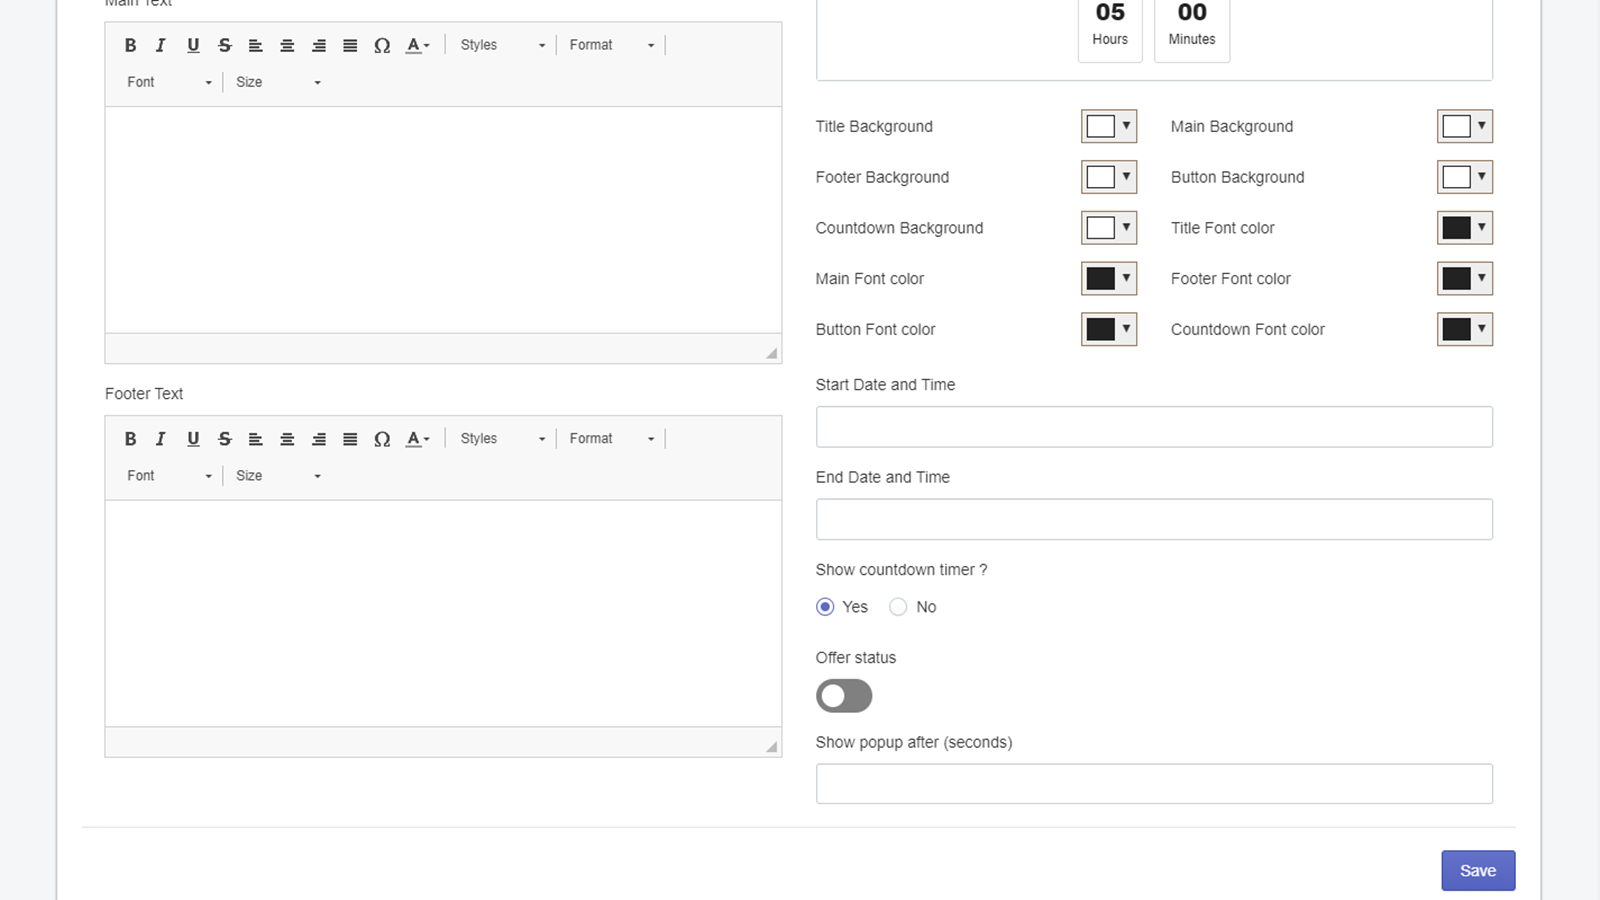This screenshot has height=900, width=1600.
Task: Open Font dropdown in Main Text editor
Action: point(168,82)
